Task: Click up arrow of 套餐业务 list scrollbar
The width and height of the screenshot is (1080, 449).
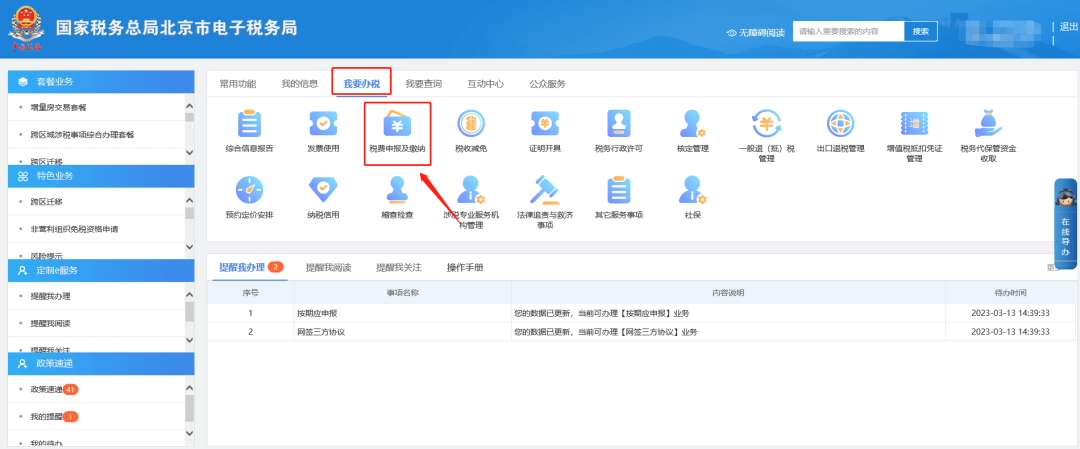Action: (189, 105)
